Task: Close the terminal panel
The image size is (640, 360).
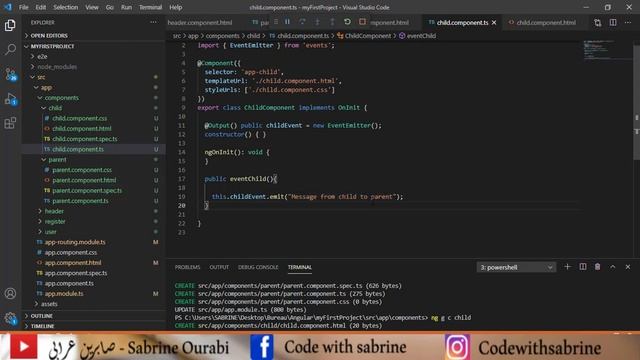Action: [628, 267]
